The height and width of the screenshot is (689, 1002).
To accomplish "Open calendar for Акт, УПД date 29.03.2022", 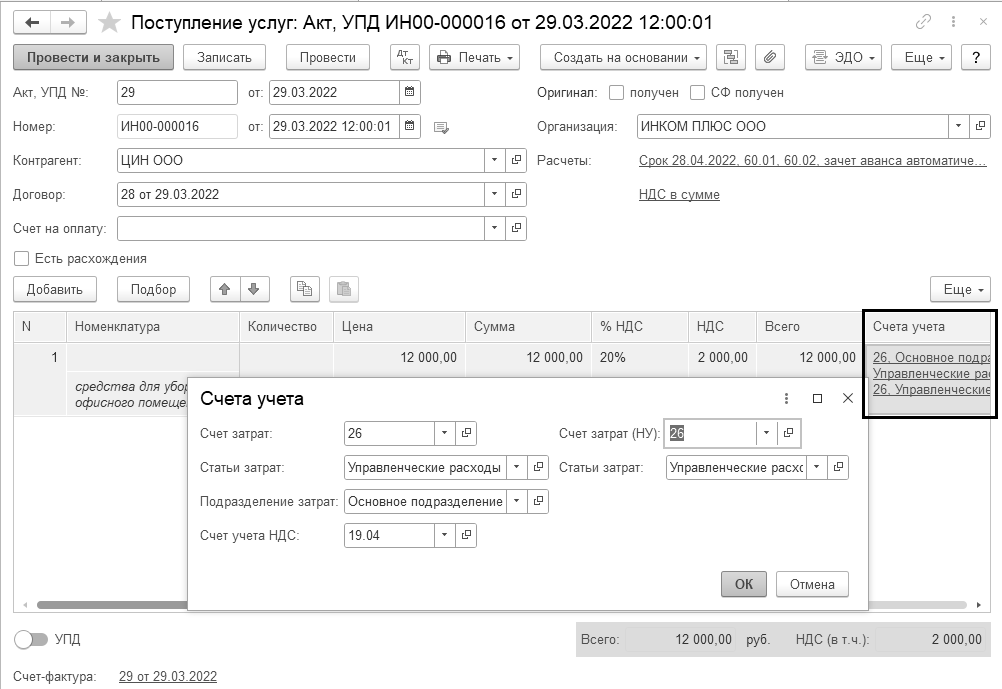I will click(410, 92).
